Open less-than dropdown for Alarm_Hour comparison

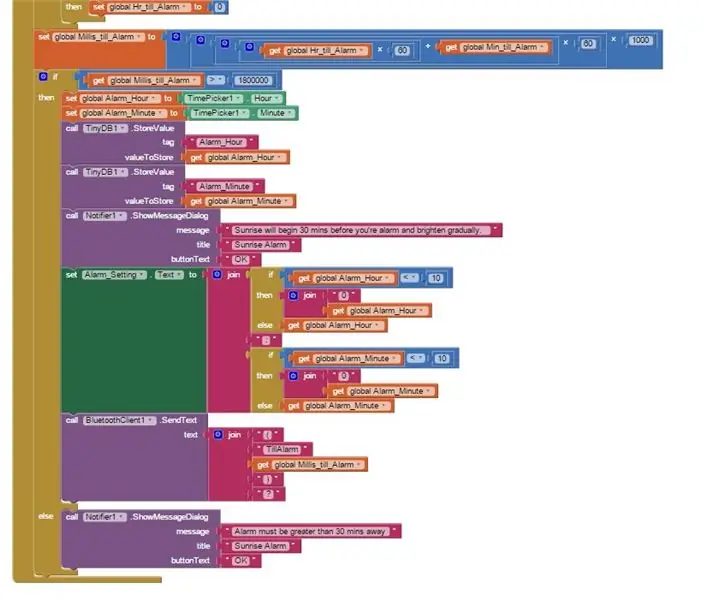point(409,278)
